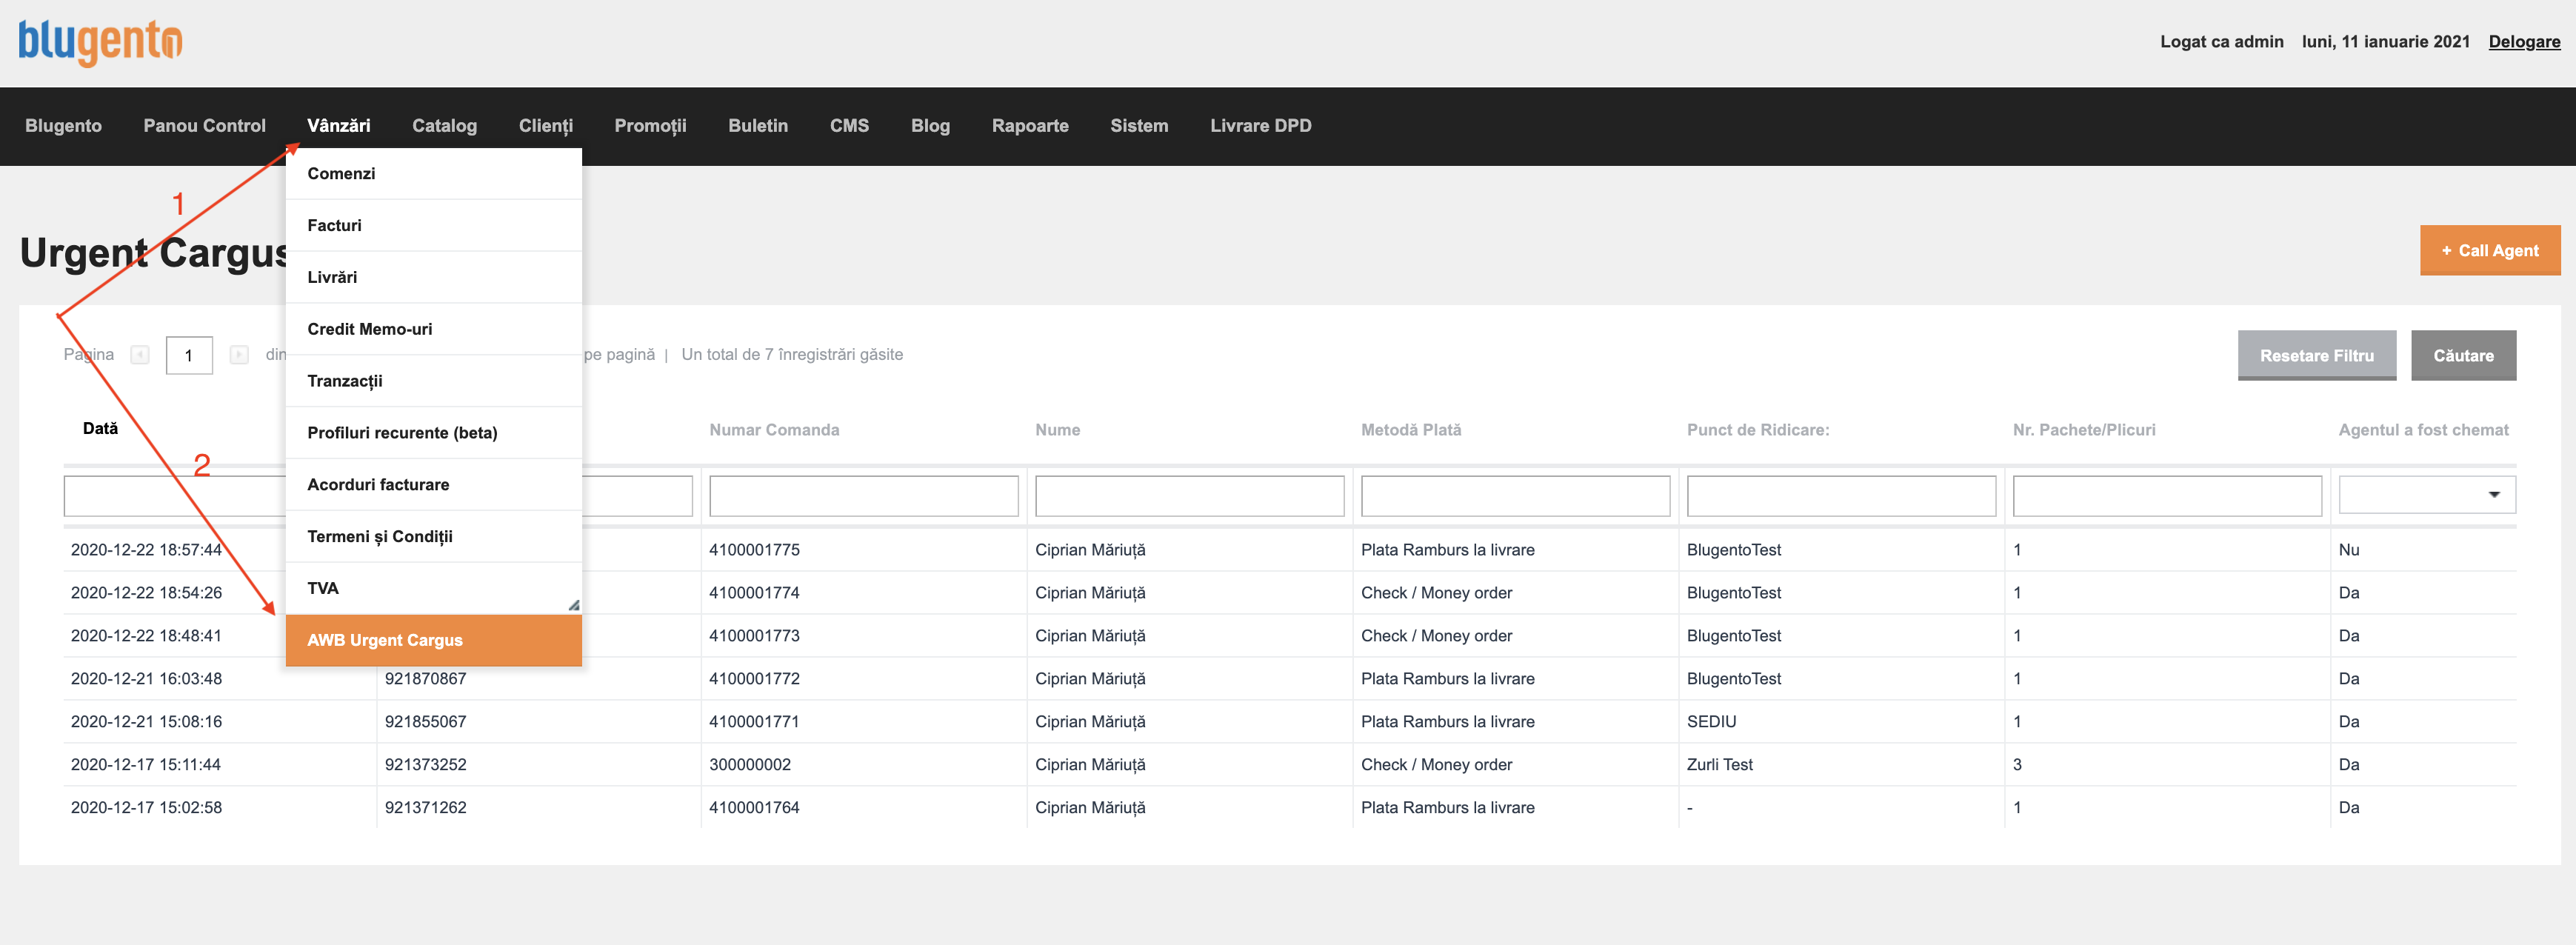Open the Livrare DPD menu
Image resolution: width=2576 pixels, height=945 pixels.
point(1260,126)
